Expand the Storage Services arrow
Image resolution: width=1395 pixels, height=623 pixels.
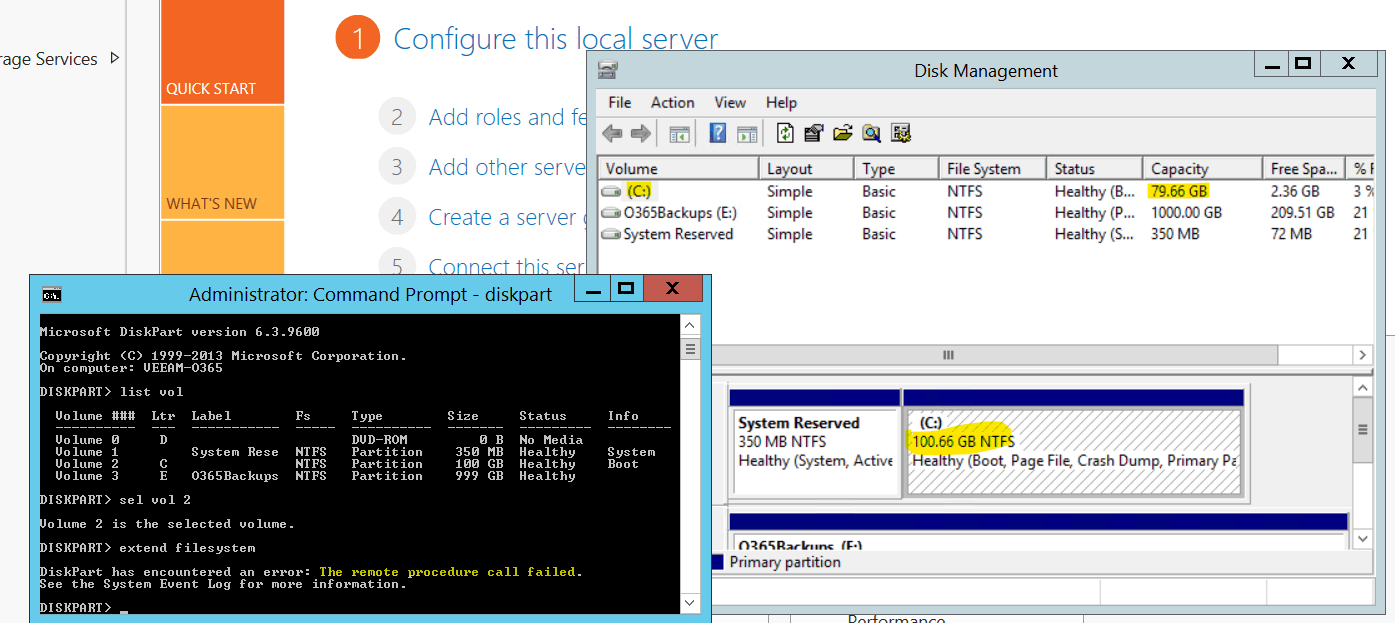(114, 58)
